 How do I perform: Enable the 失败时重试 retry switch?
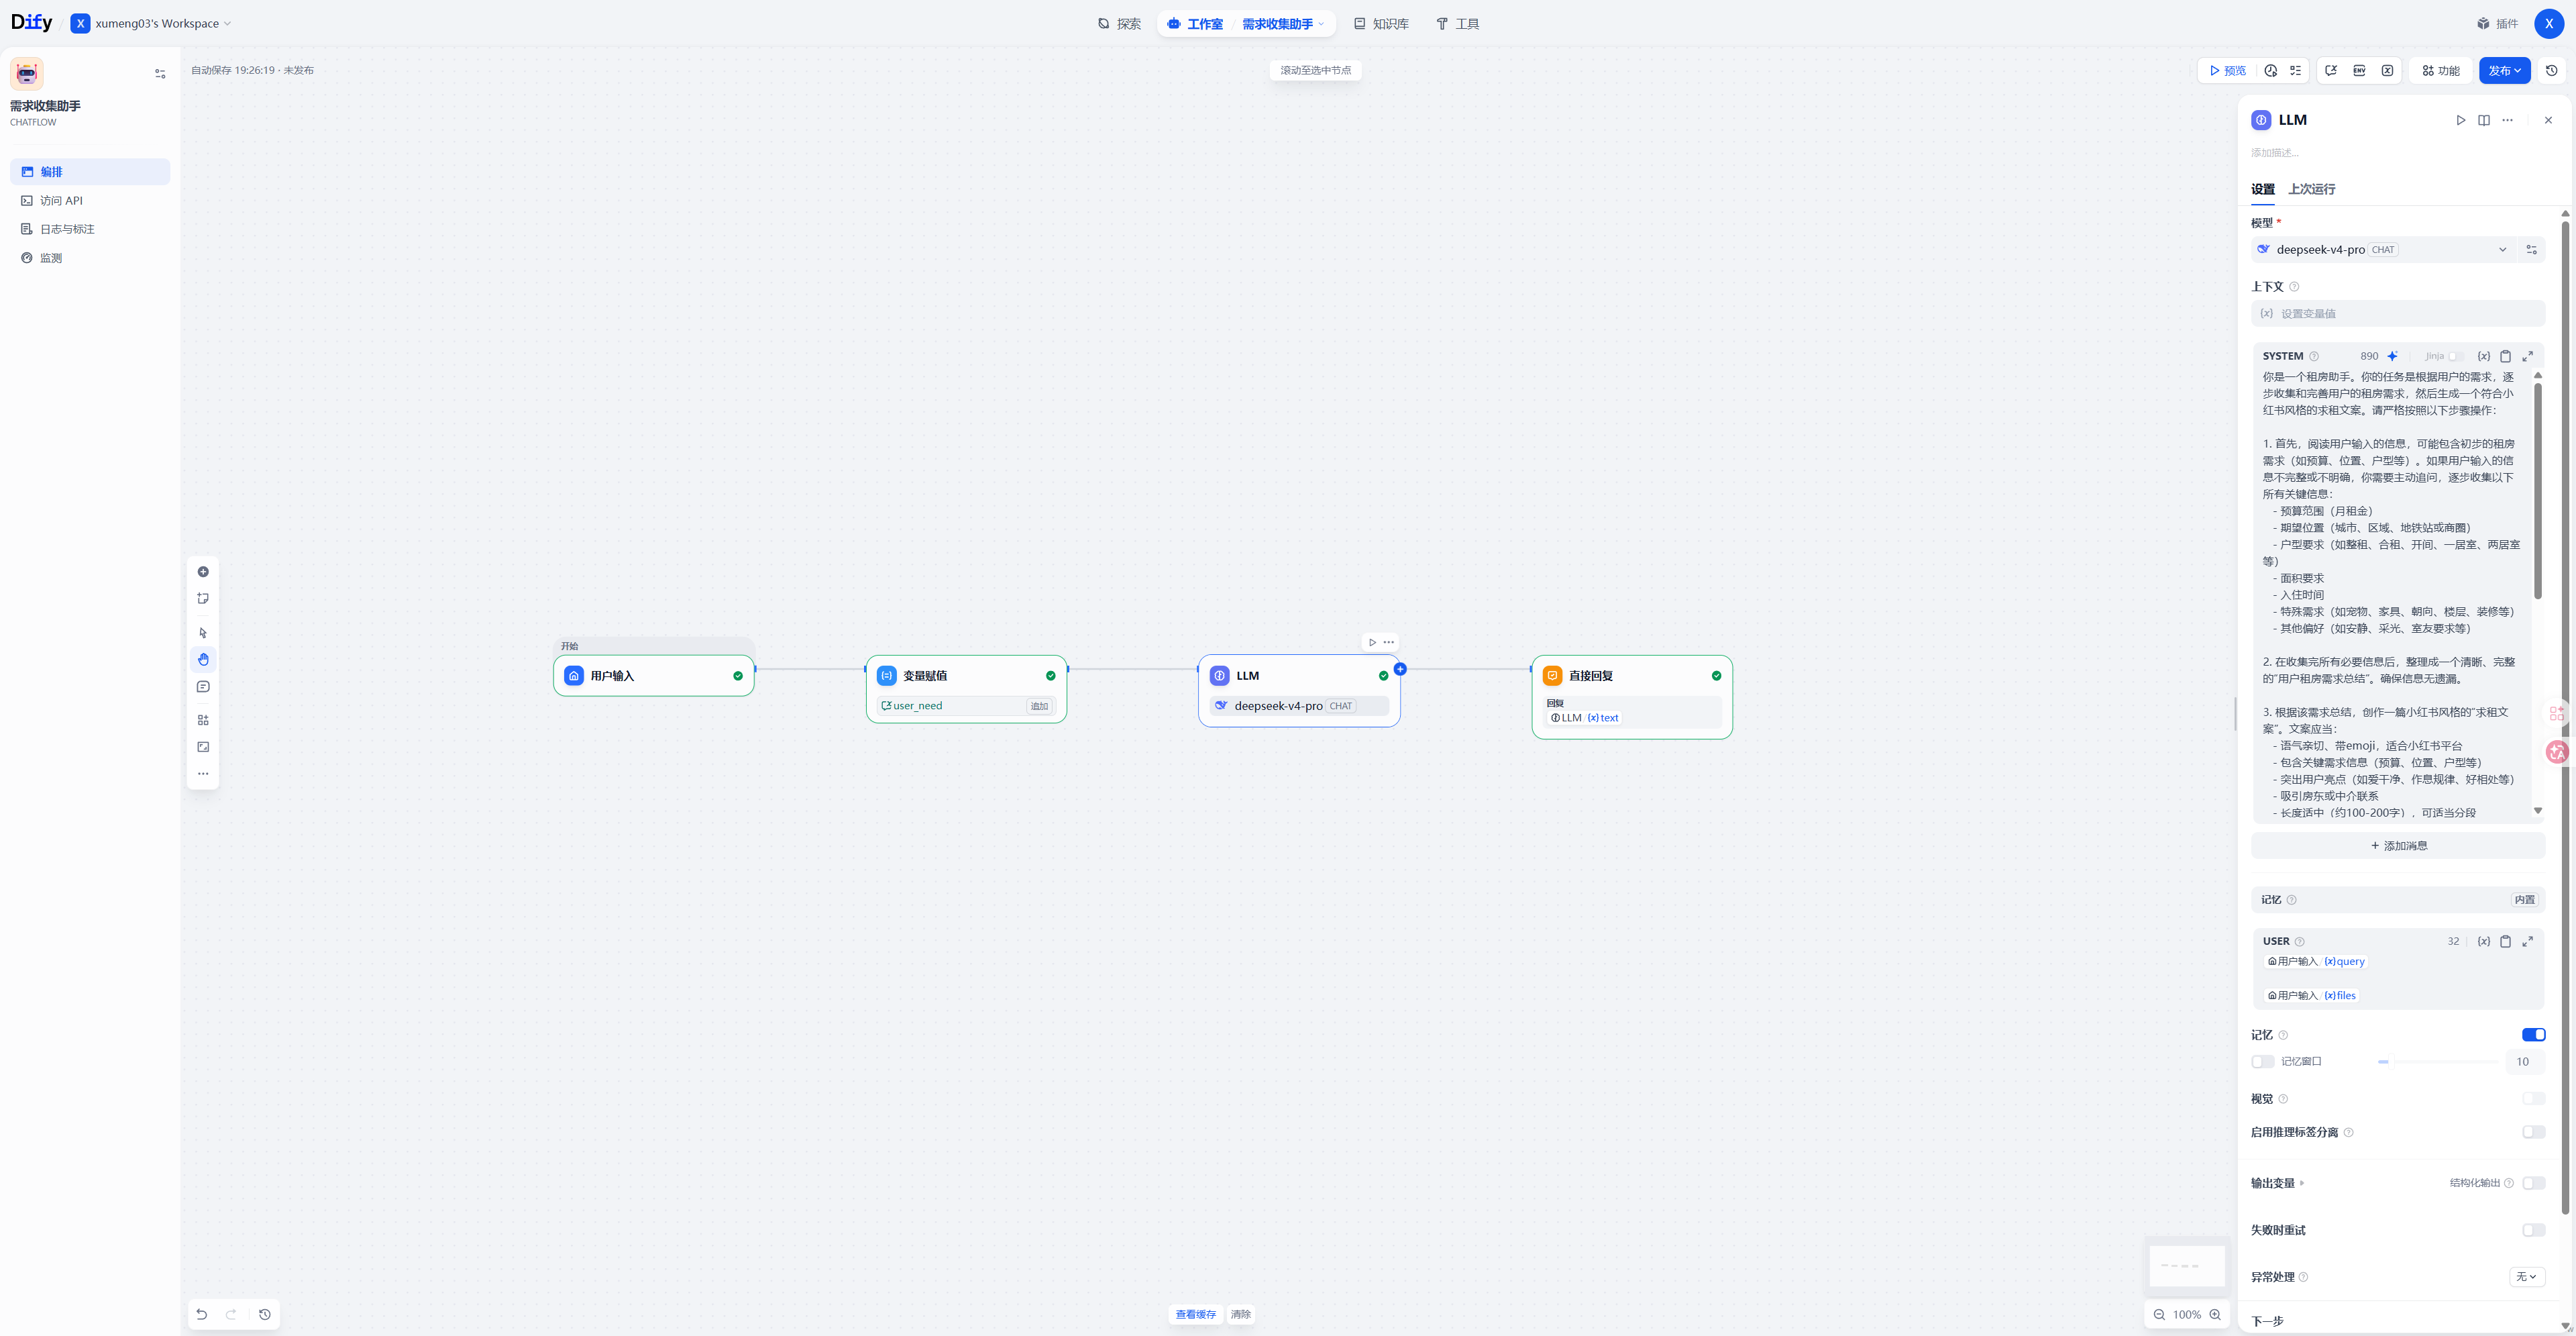point(2533,1230)
